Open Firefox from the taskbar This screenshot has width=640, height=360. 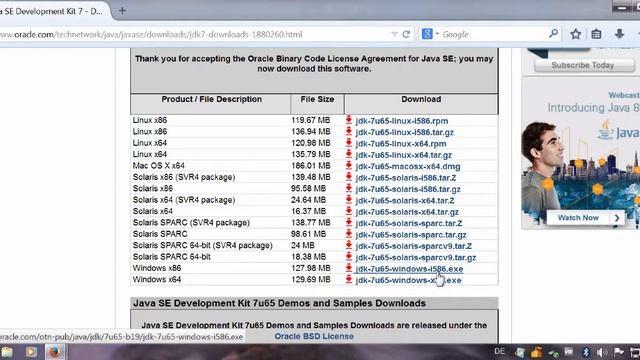pos(54,352)
